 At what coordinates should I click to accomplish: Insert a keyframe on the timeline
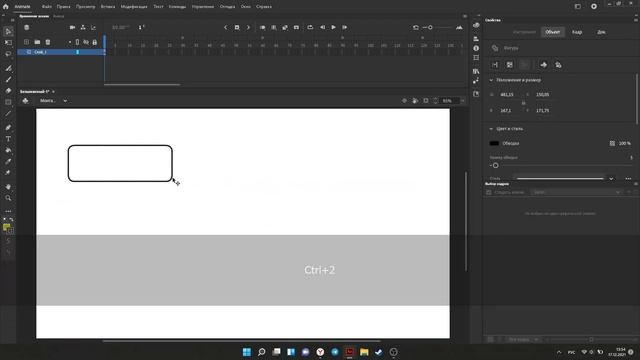[237, 27]
